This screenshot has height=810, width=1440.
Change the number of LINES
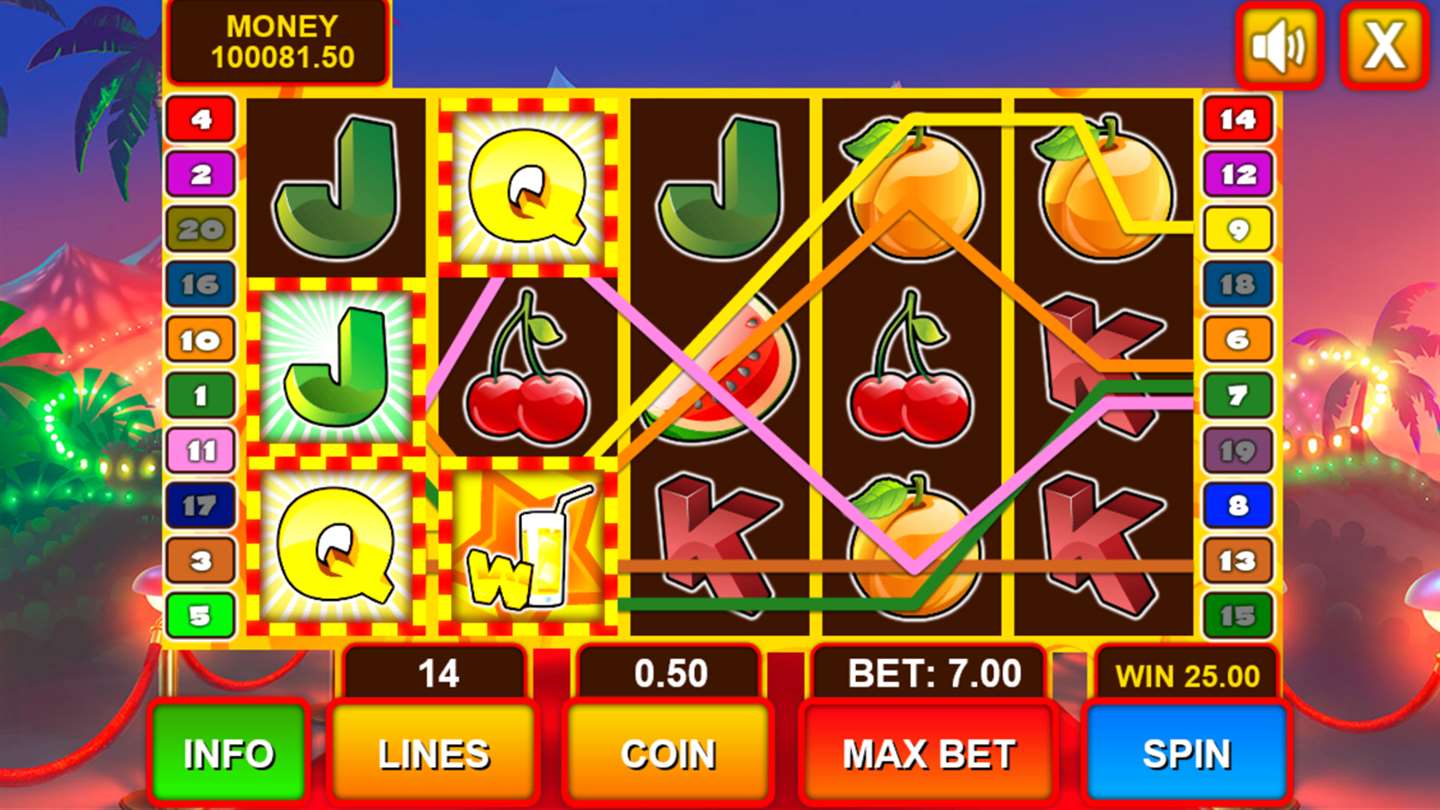click(434, 754)
